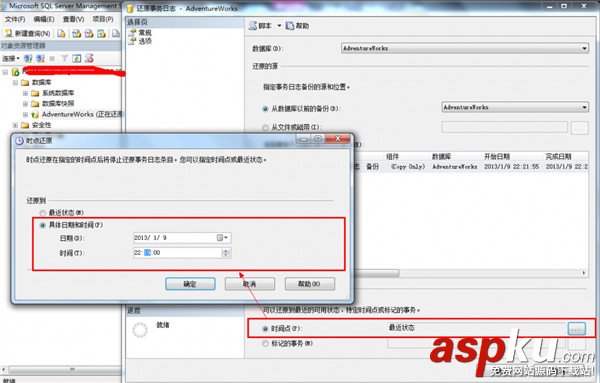Click the AdventureWorks database icon in the tree
The image size is (600, 383).
click(x=35, y=114)
